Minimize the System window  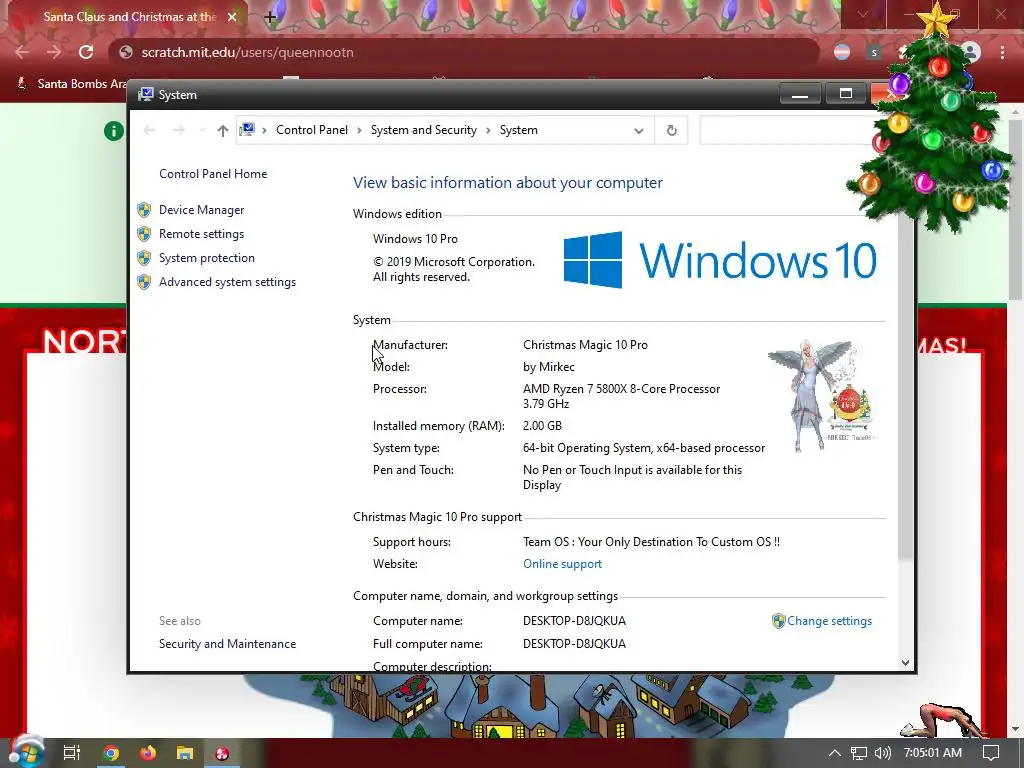[800, 94]
